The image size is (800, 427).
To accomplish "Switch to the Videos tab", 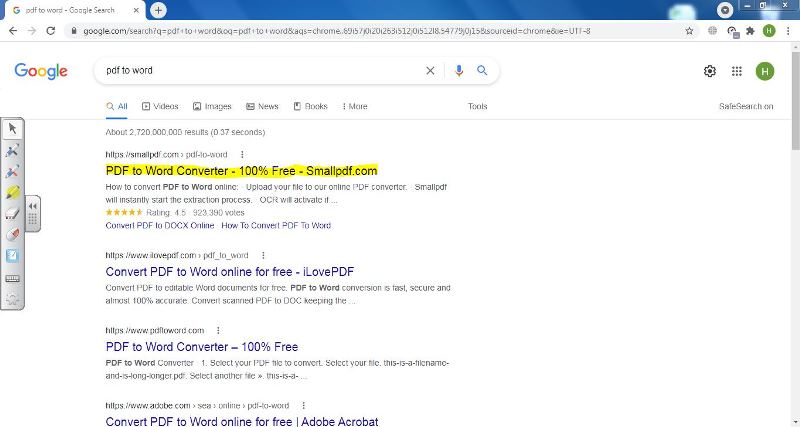I will pyautogui.click(x=160, y=107).
